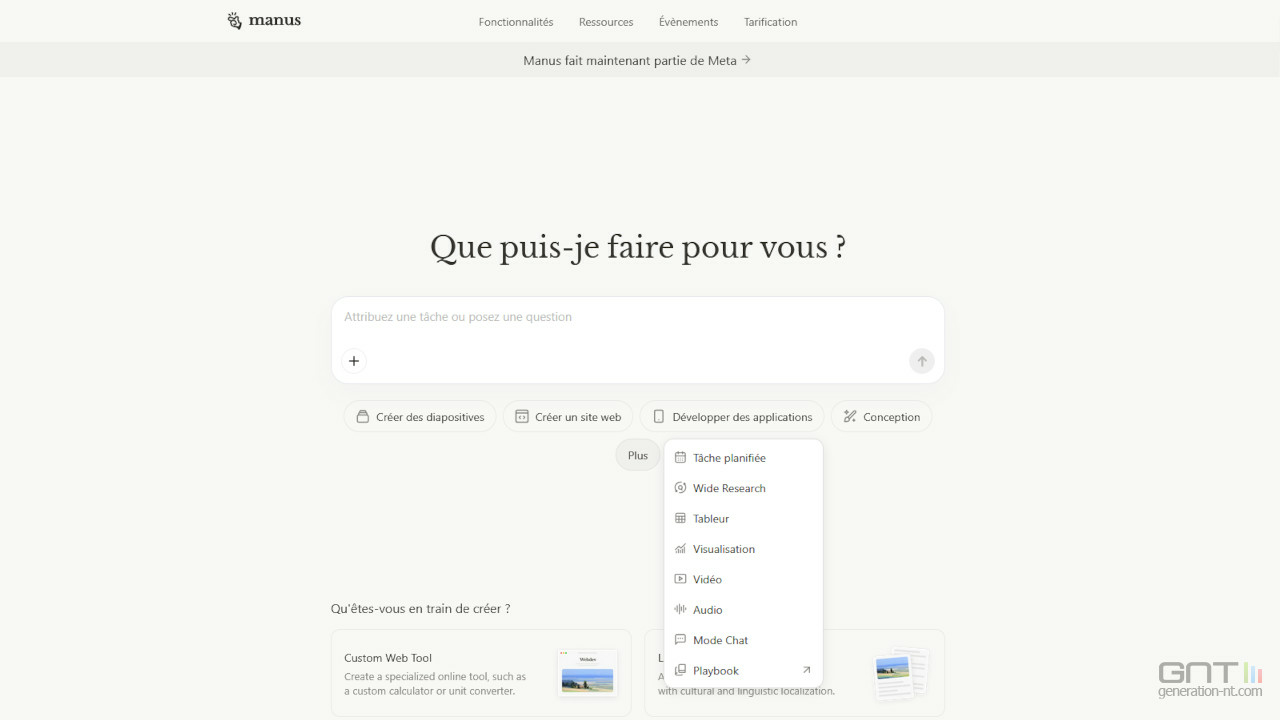
Task: Click the Vidéo play icon
Action: click(x=680, y=579)
